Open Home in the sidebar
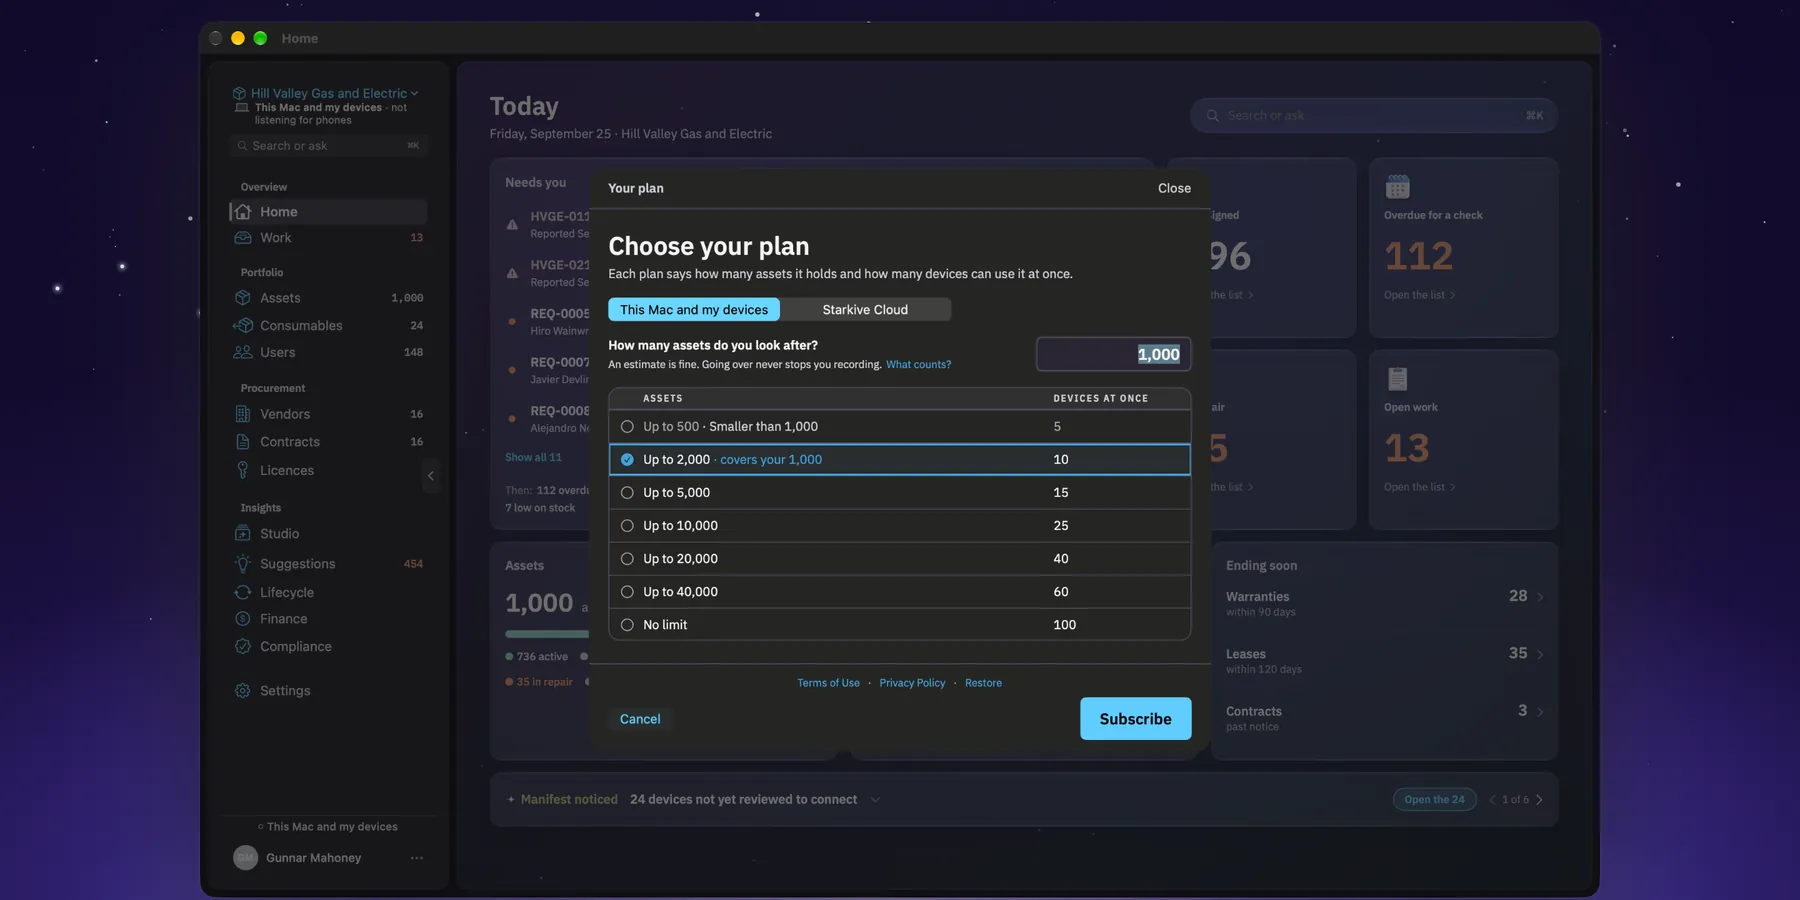 pos(328,212)
